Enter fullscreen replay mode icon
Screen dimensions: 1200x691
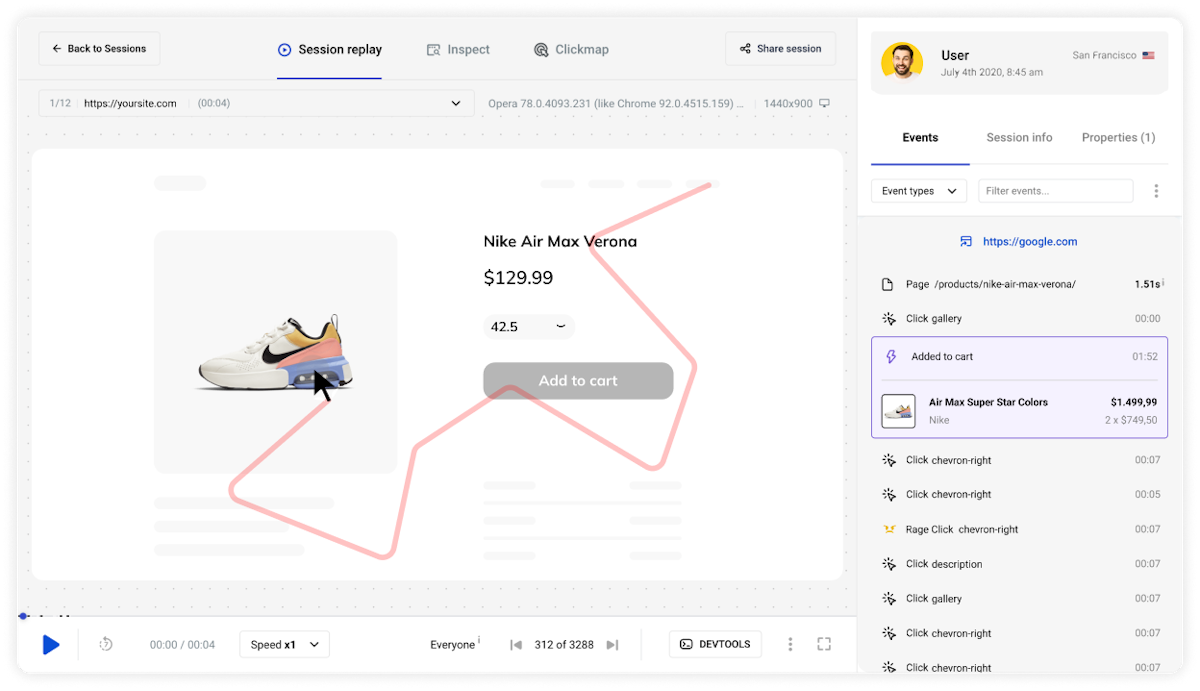[824, 644]
